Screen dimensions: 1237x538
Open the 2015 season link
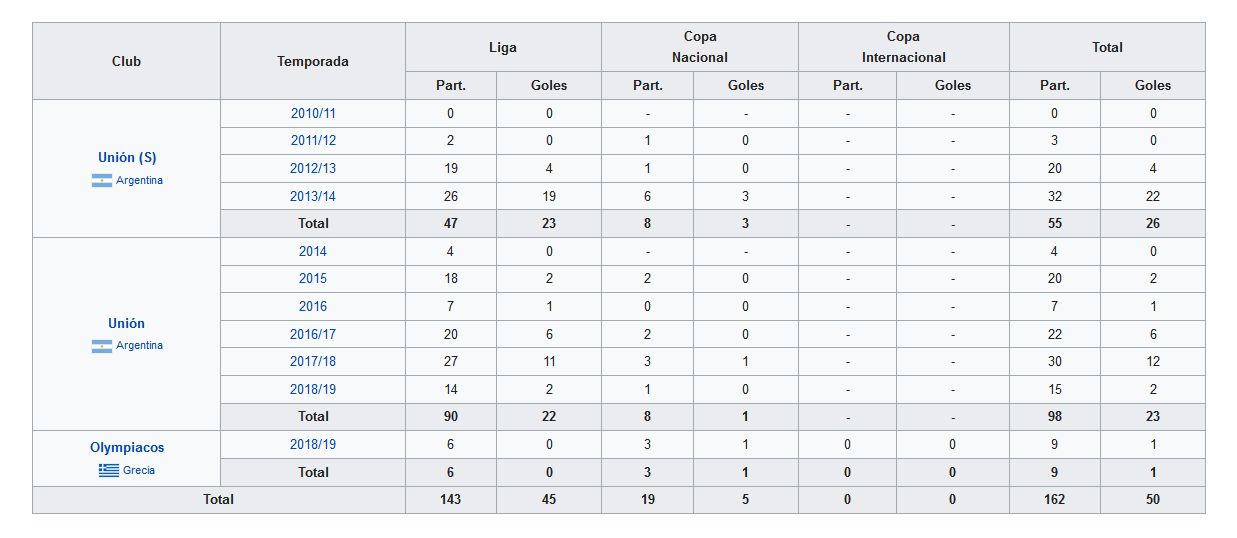tap(313, 279)
